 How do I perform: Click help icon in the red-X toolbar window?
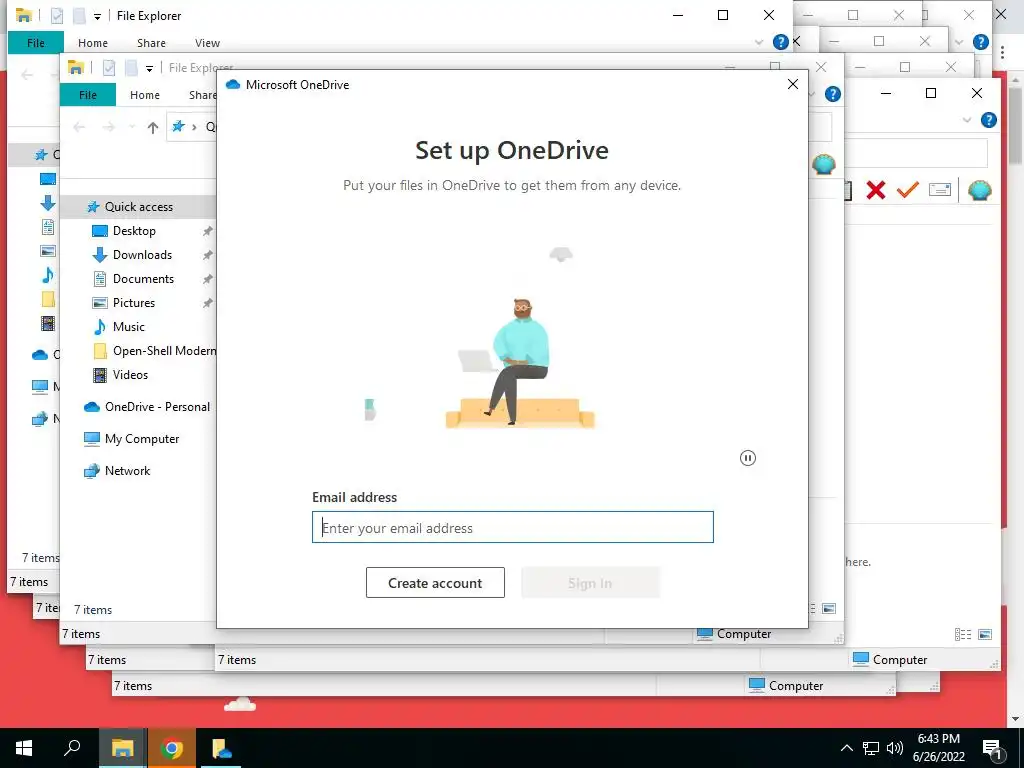coord(989,120)
